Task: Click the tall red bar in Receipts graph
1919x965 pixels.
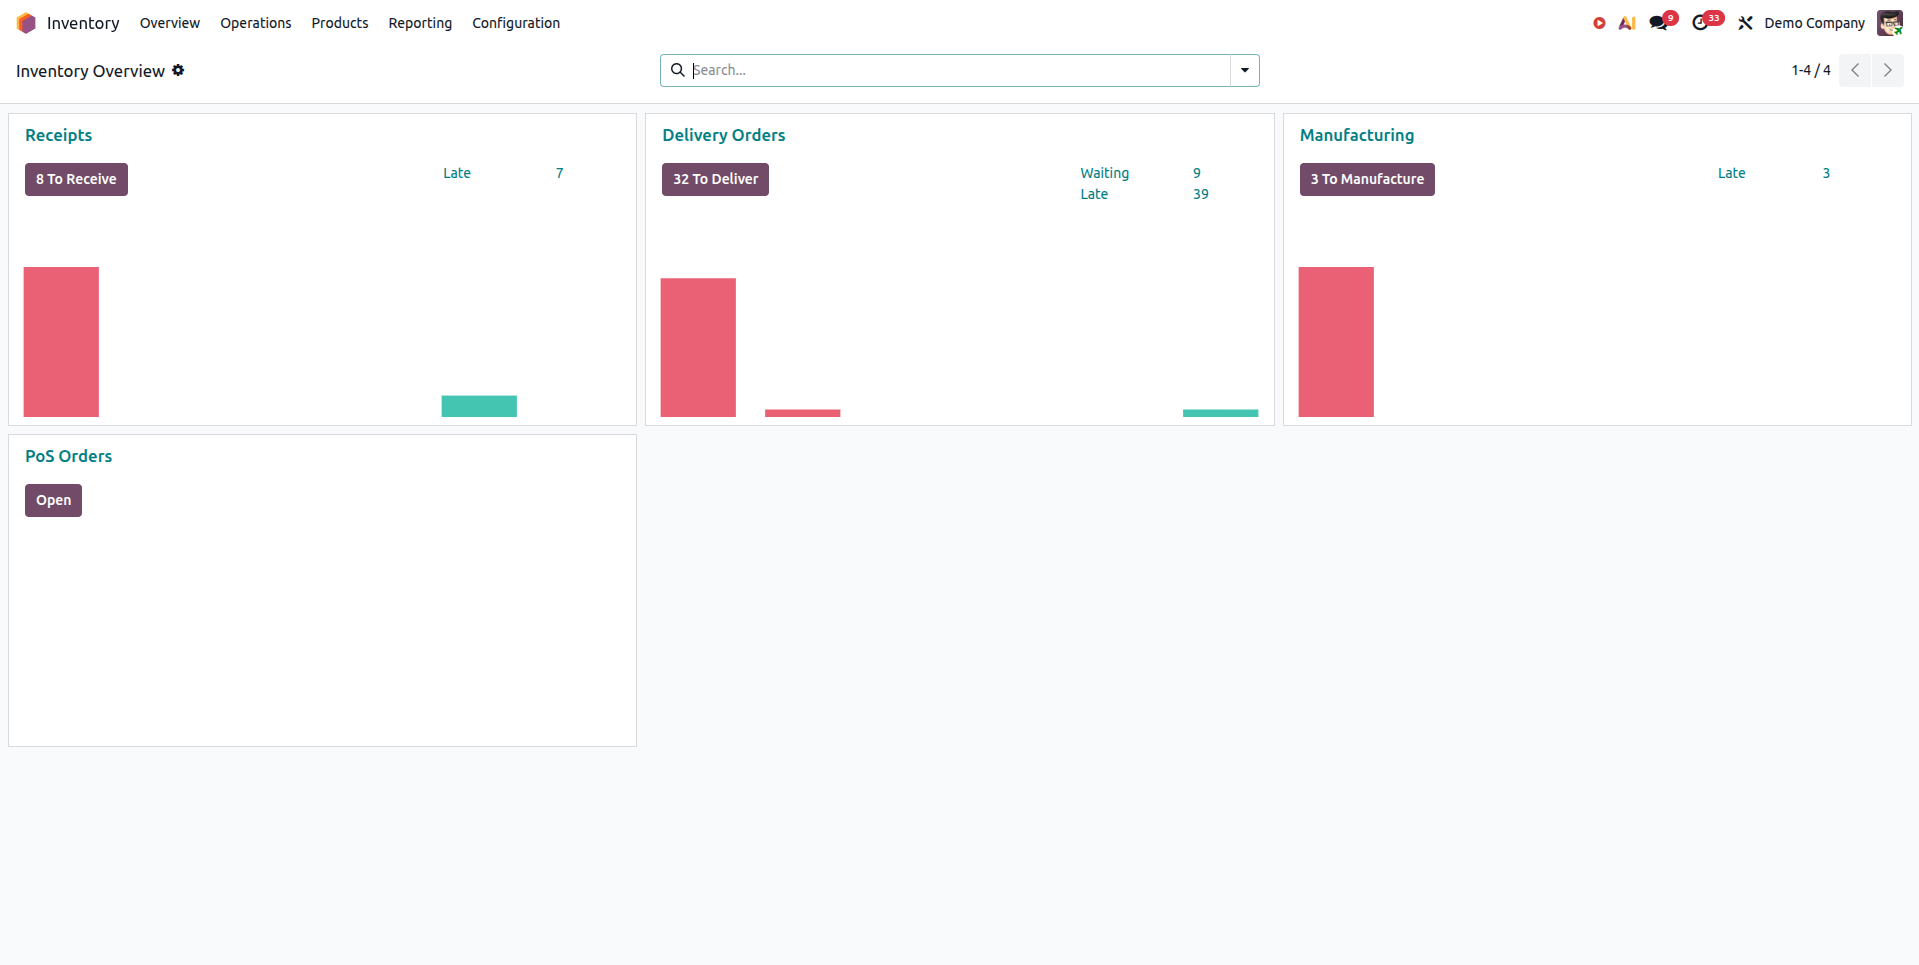Action: (x=61, y=342)
